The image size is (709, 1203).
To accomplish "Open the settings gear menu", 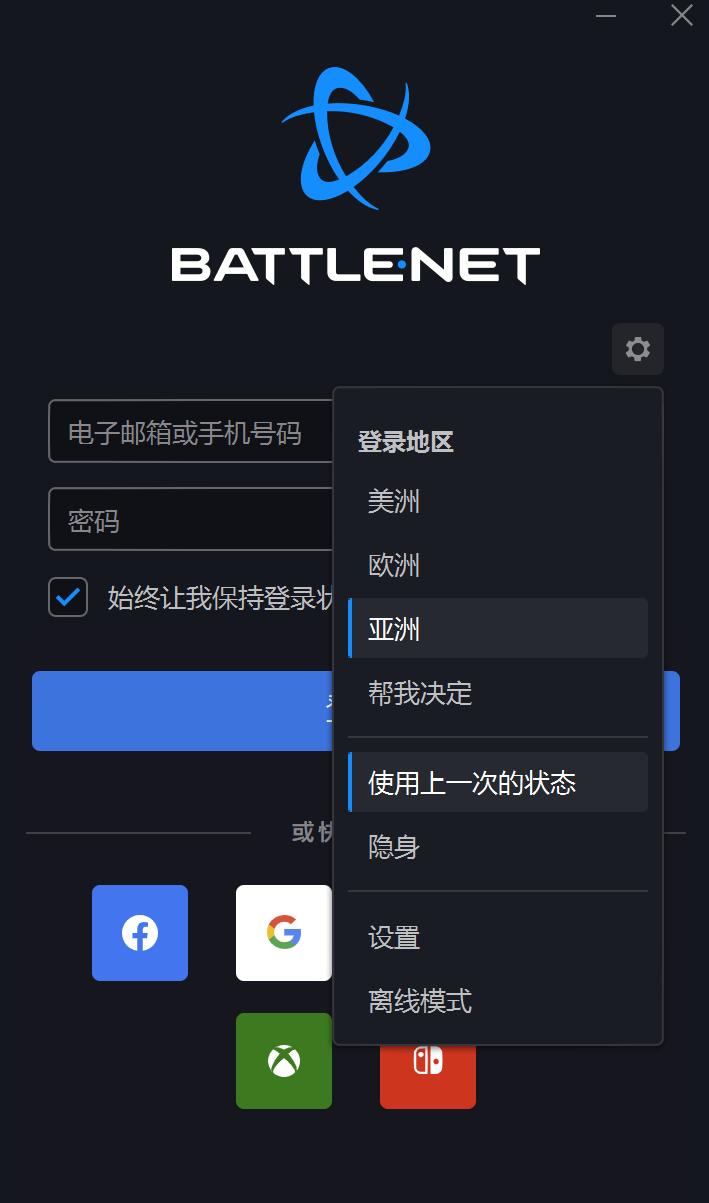I will point(637,349).
